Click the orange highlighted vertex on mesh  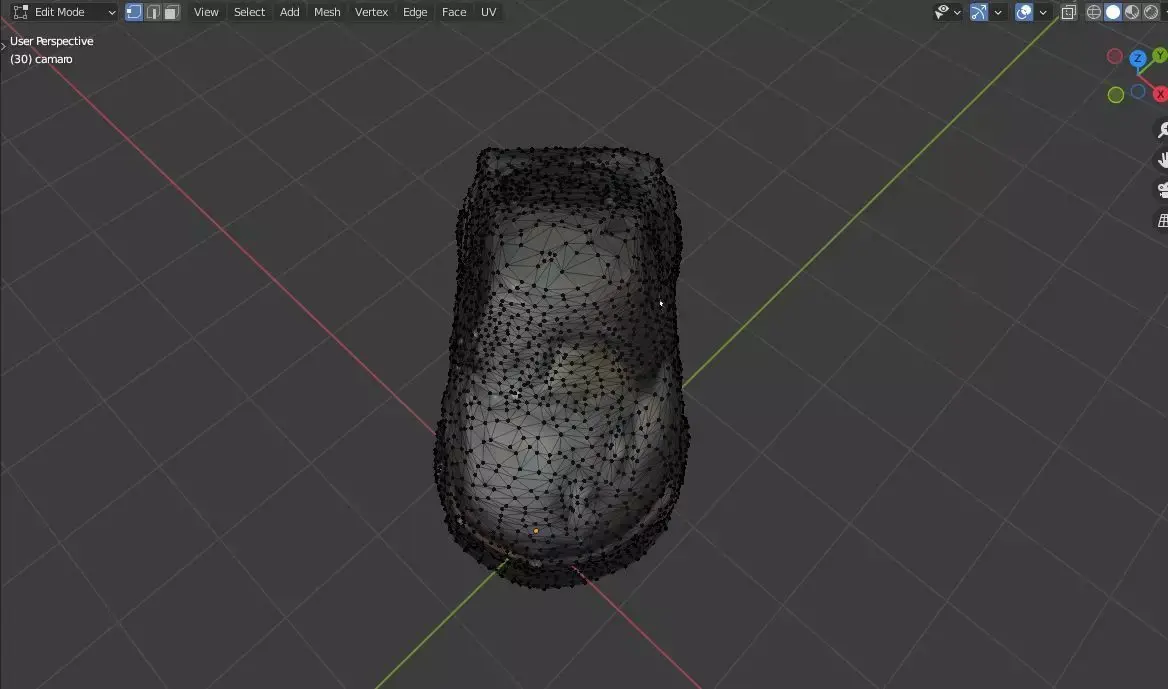tap(536, 531)
